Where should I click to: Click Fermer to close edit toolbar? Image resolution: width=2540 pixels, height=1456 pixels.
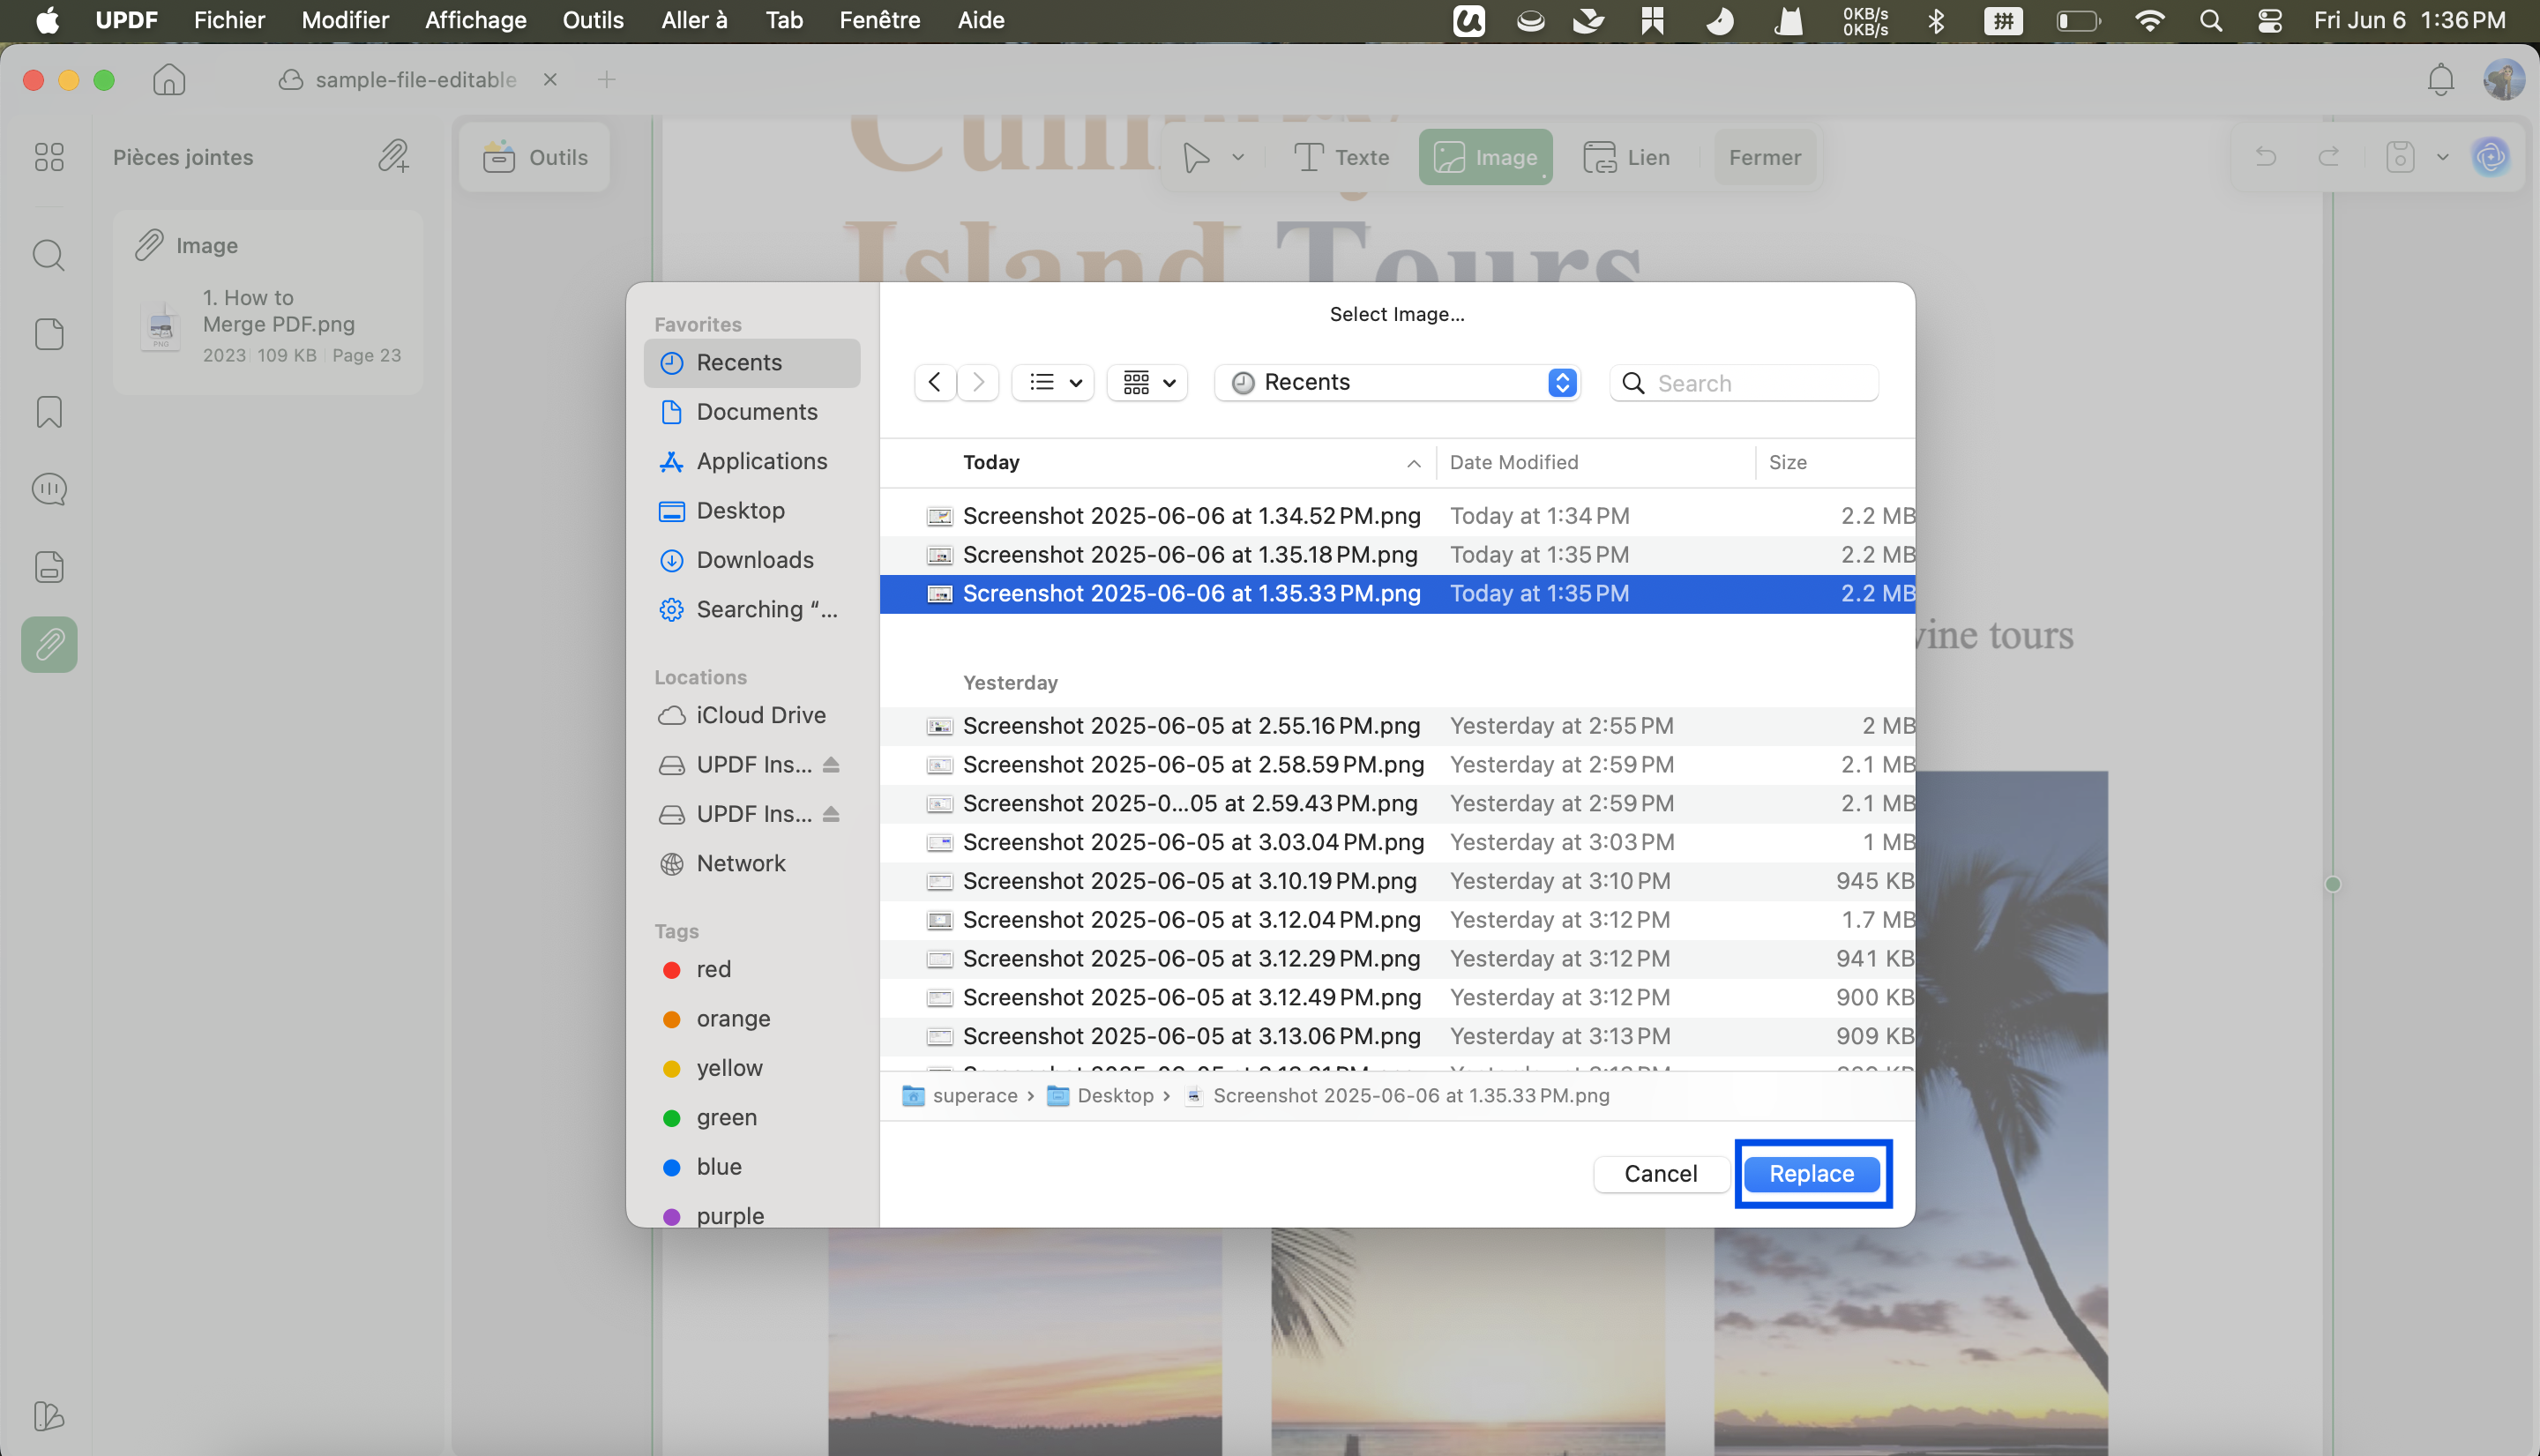tap(1764, 157)
